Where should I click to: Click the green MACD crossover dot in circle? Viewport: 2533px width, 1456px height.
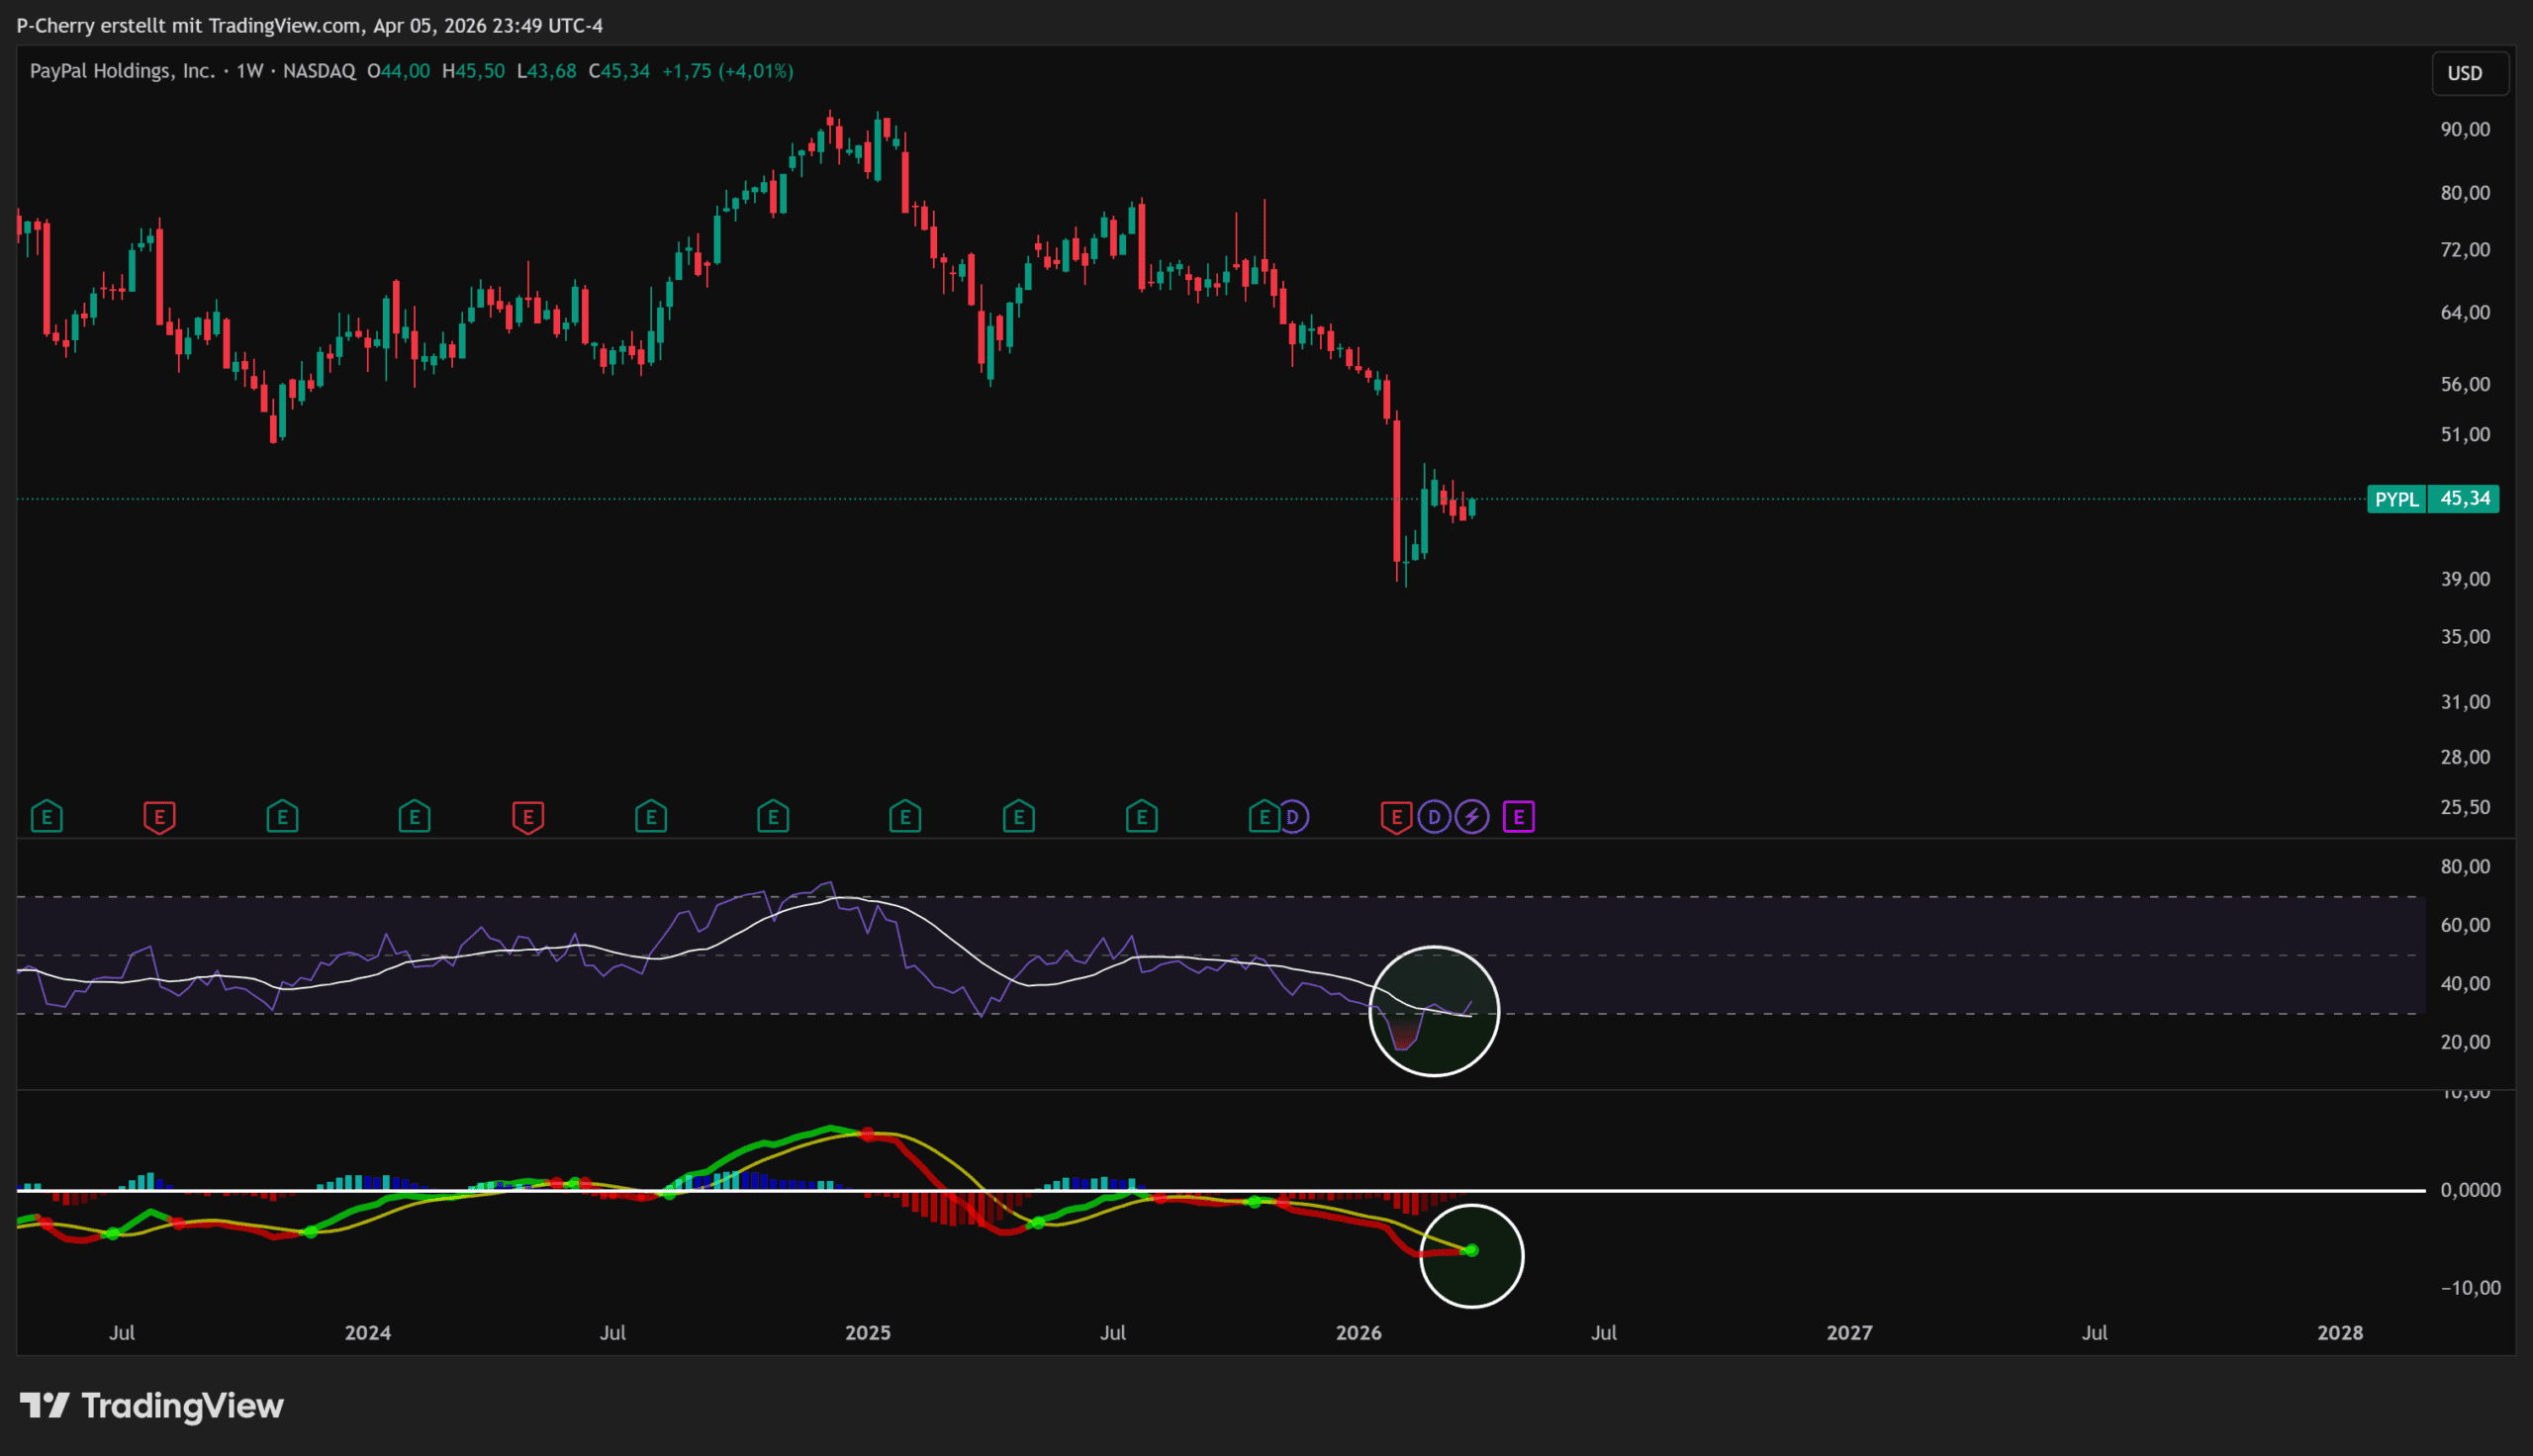1471,1250
